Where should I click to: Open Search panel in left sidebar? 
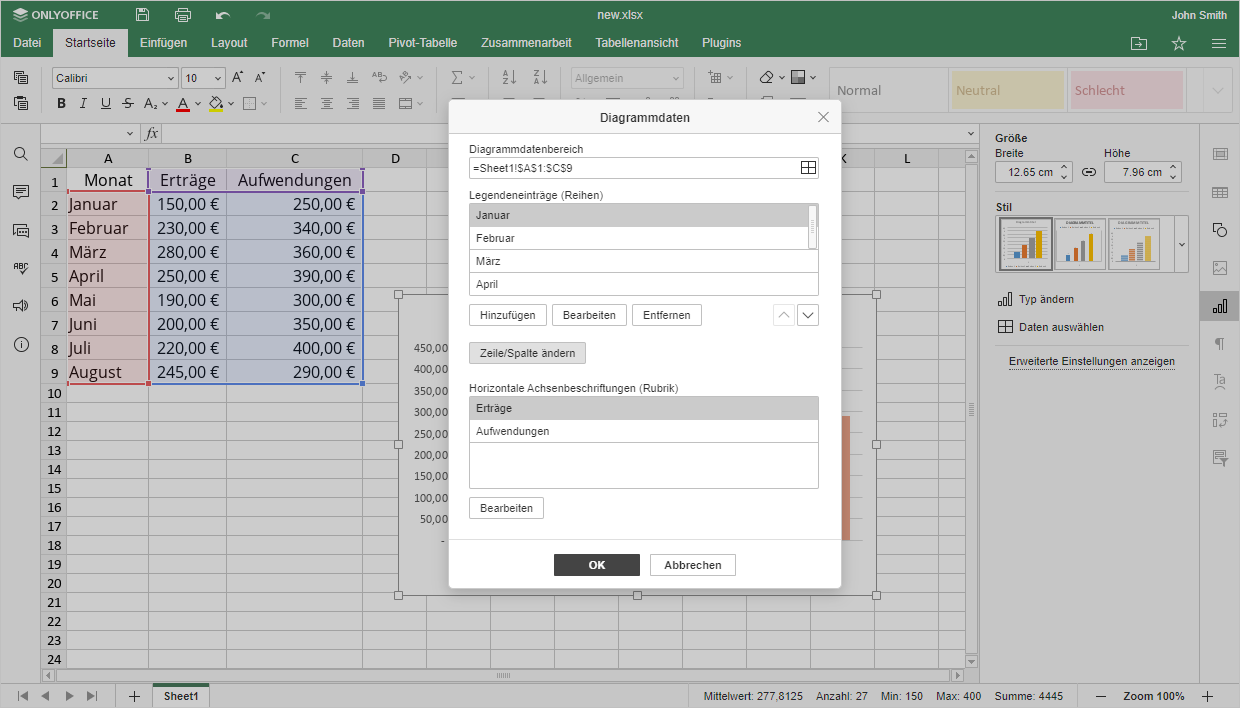pyautogui.click(x=20, y=154)
